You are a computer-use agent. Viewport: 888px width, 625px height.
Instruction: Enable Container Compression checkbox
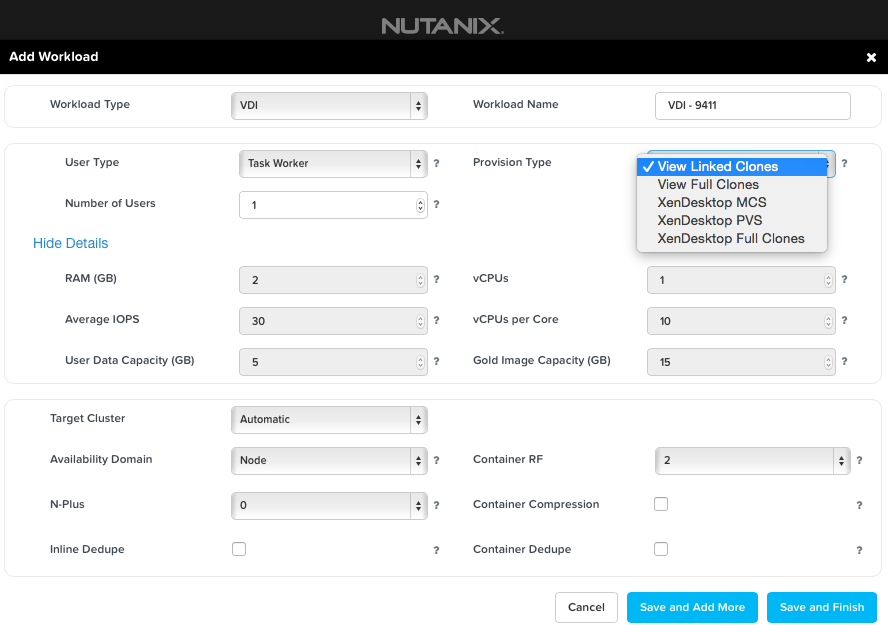tap(661, 504)
